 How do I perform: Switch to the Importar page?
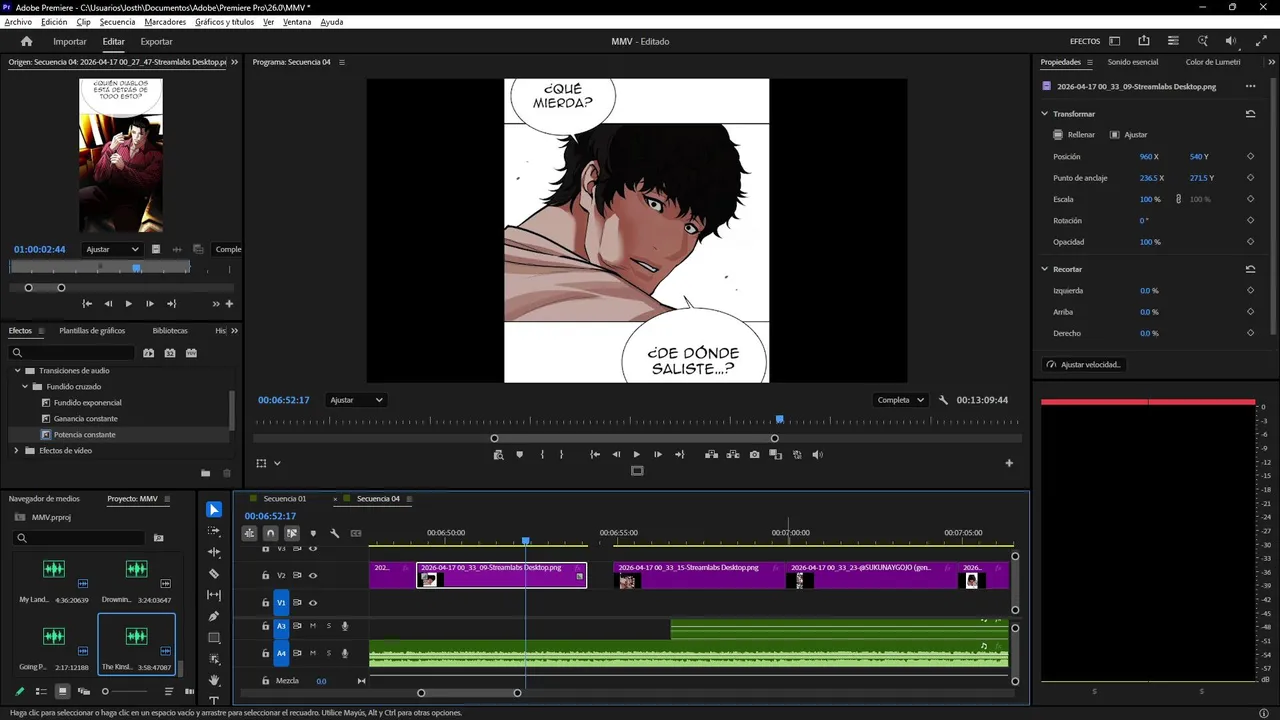point(70,42)
